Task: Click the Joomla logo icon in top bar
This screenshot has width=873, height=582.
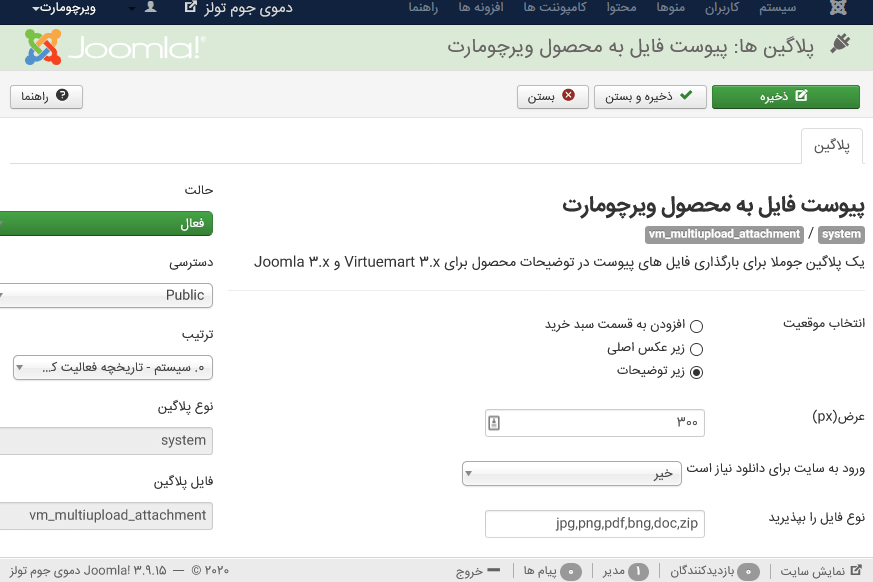Action: [838, 9]
